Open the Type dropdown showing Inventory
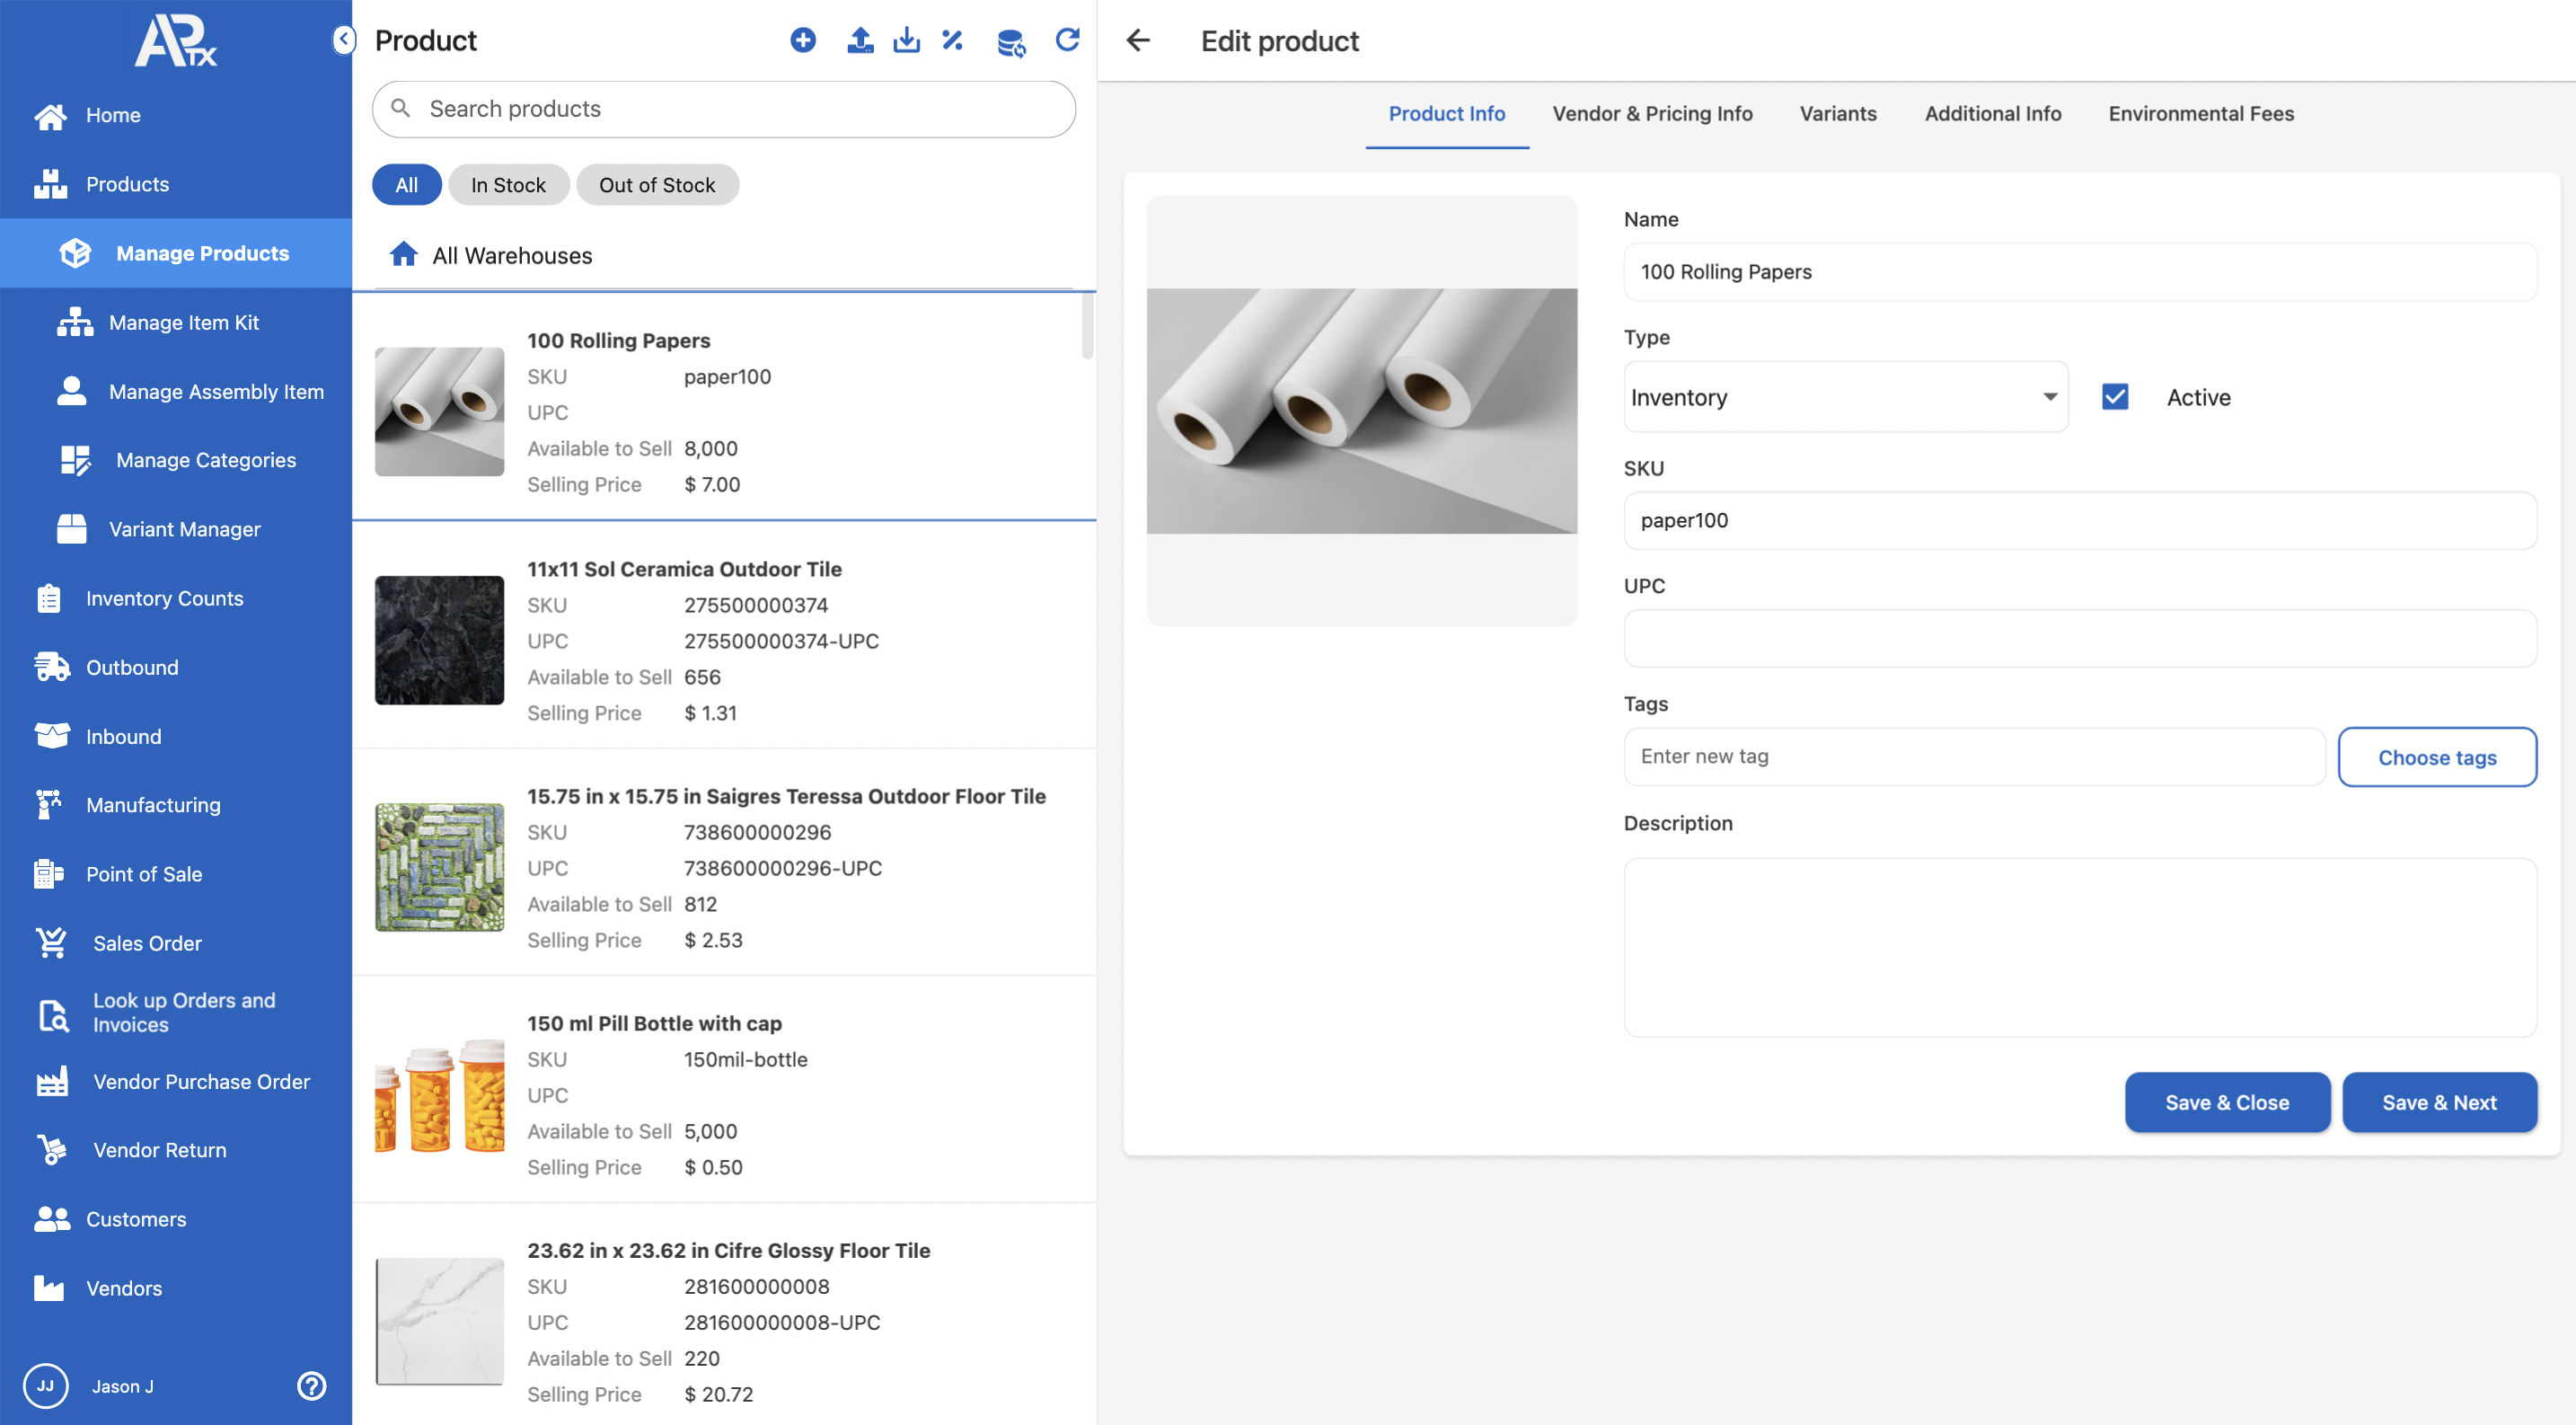Viewport: 2576px width, 1425px height. pyautogui.click(x=1845, y=397)
